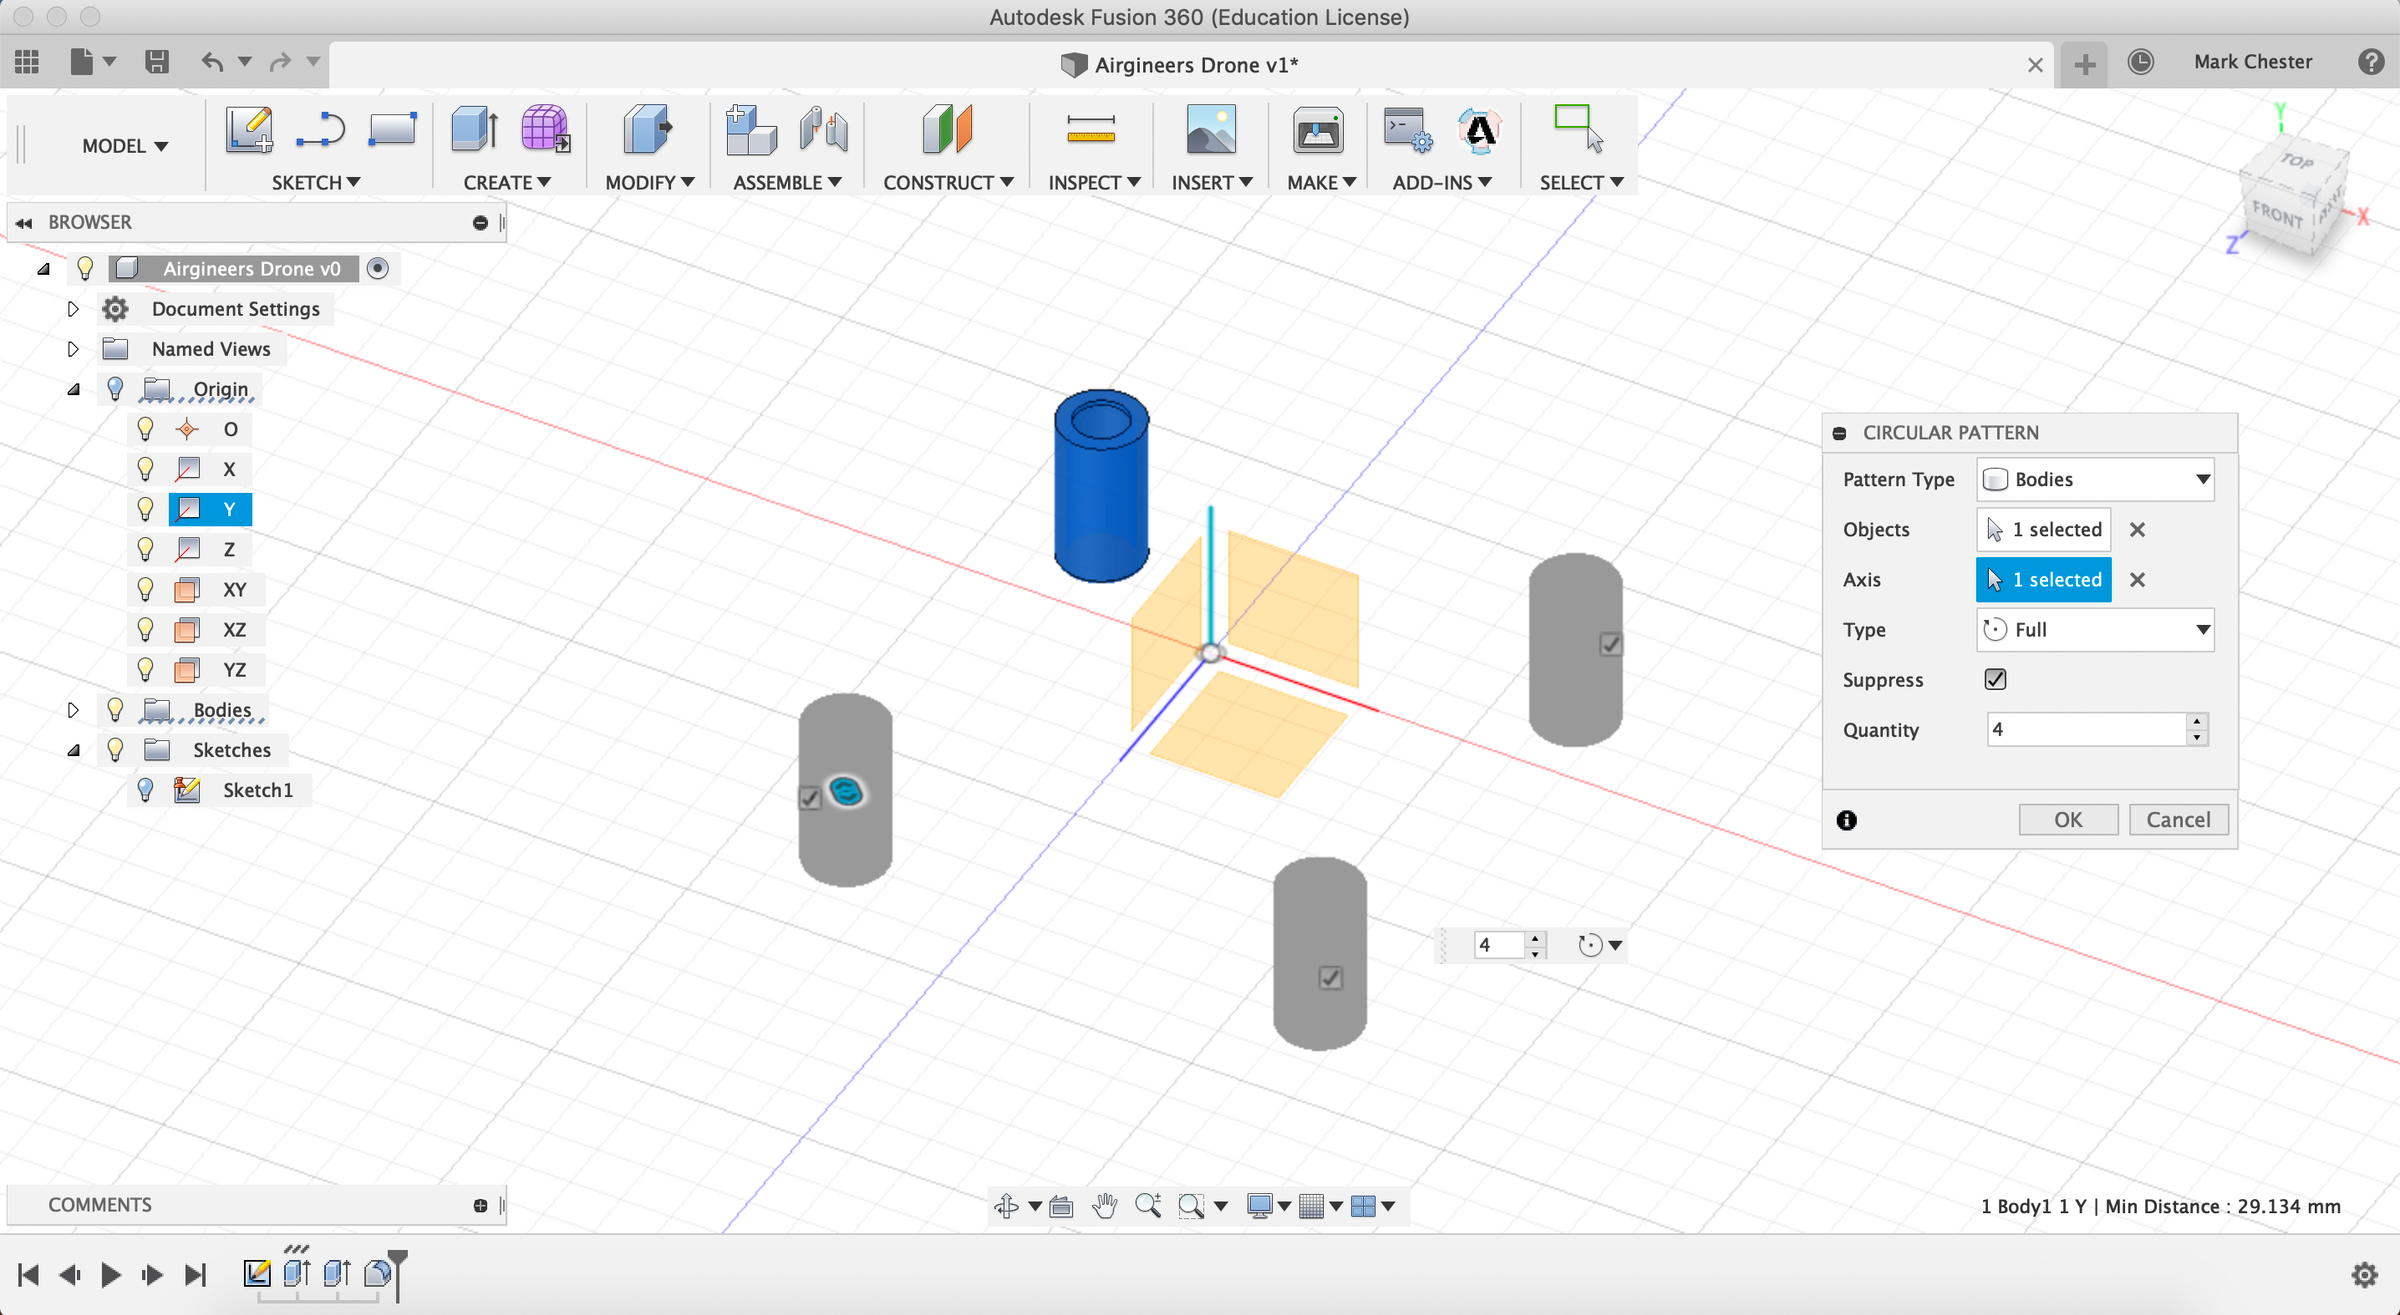
Task: Open the Sketch creation tool
Action: 250,130
